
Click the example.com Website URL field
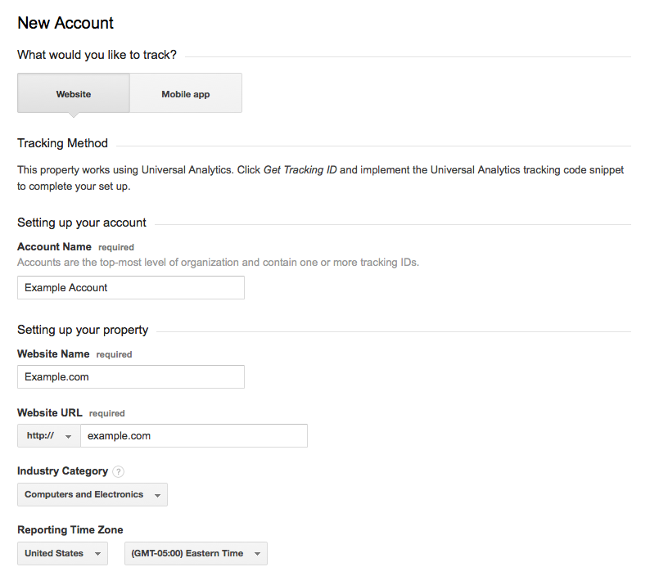(x=193, y=436)
